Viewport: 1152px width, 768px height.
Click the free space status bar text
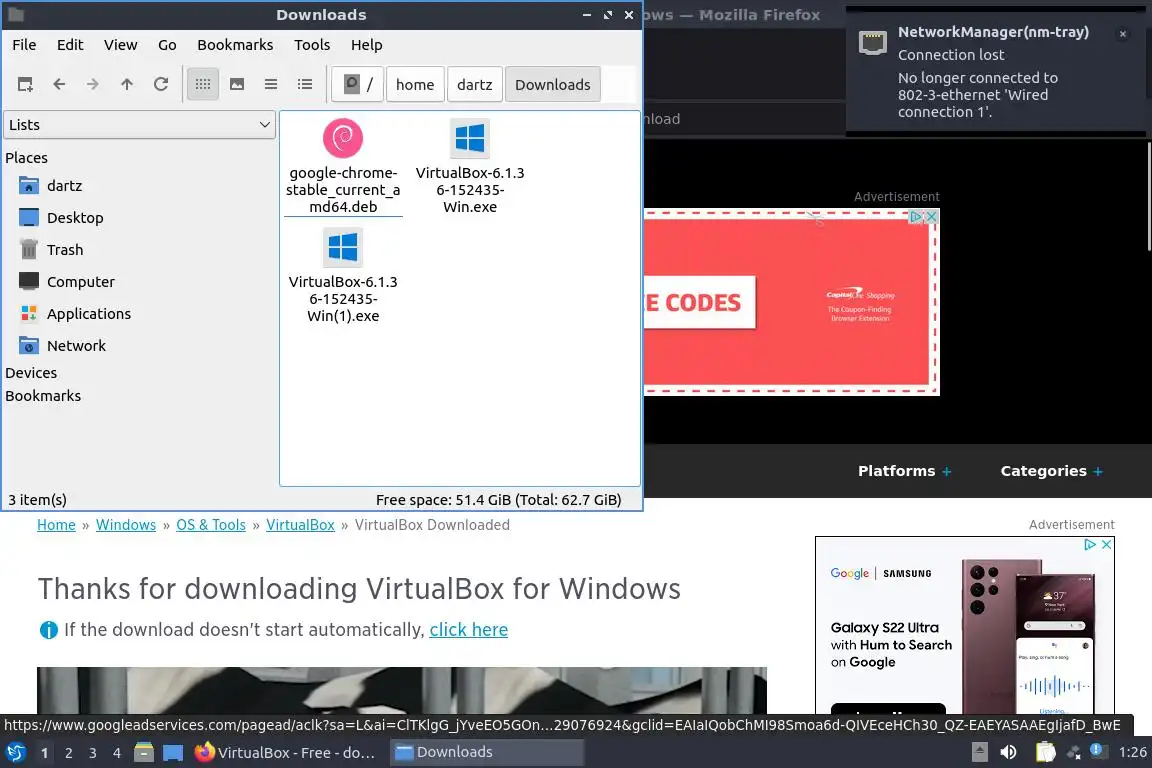(x=498, y=500)
